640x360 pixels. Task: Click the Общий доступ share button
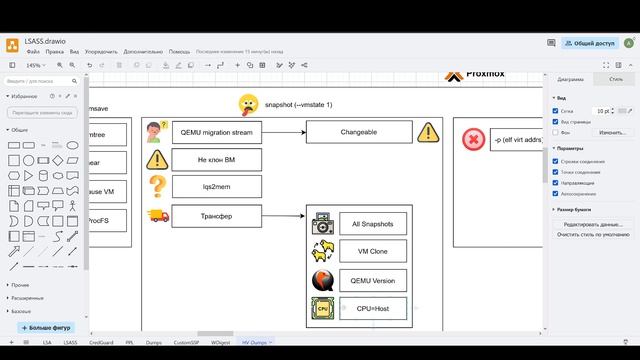coord(590,43)
